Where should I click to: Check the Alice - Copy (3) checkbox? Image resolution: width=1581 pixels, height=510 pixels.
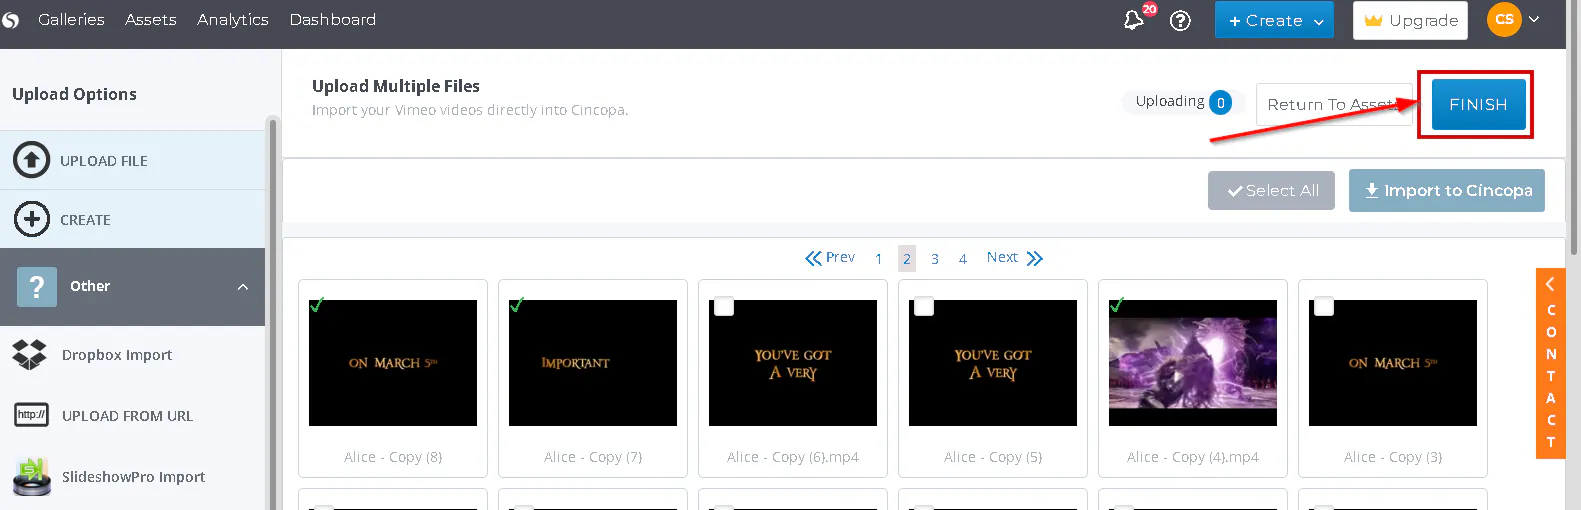pyautogui.click(x=1324, y=306)
